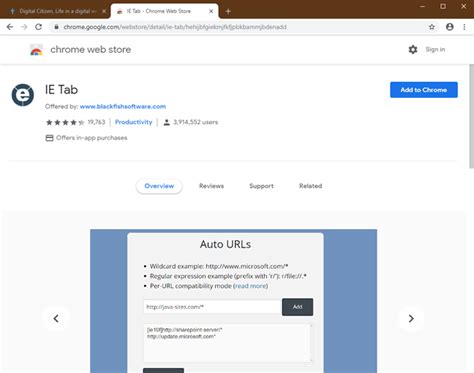This screenshot has width=474, height=373.
Task: Click the browser forward arrow
Action: [x=24, y=27]
